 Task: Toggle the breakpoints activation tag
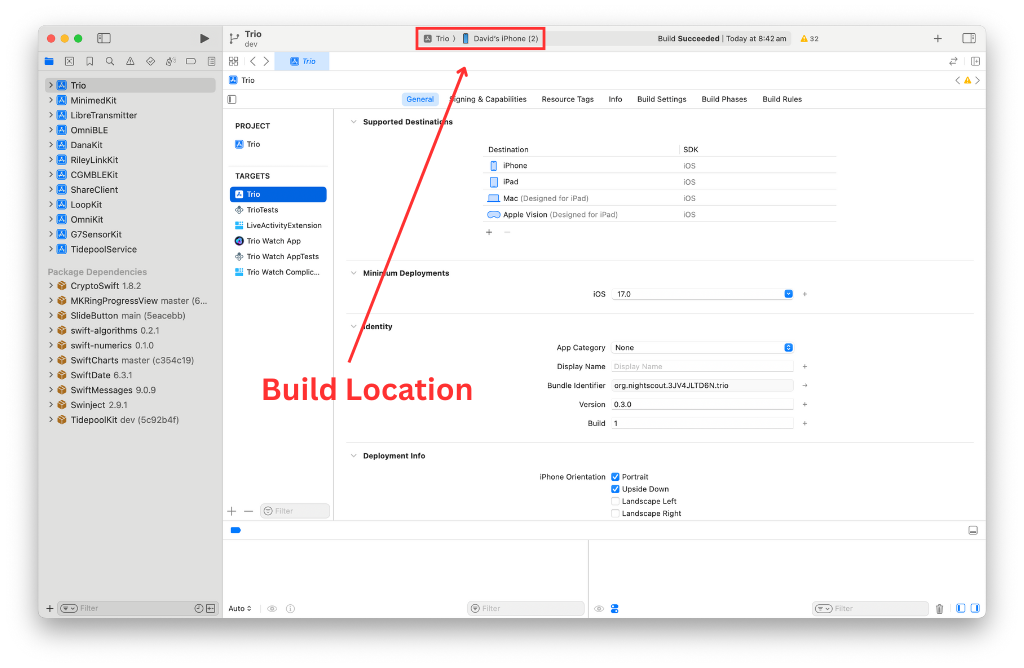236,530
